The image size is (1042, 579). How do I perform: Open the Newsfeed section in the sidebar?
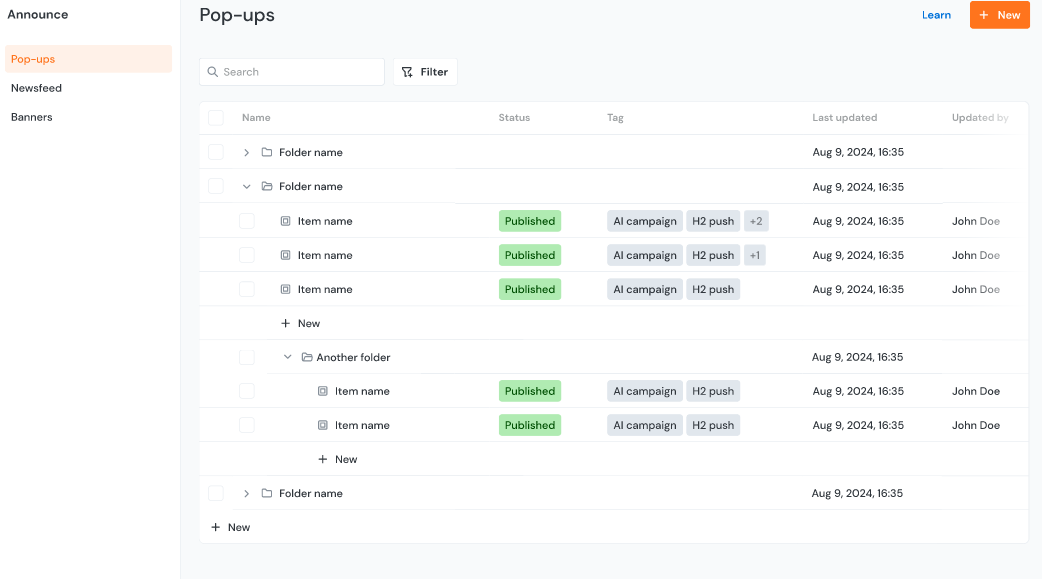(36, 88)
